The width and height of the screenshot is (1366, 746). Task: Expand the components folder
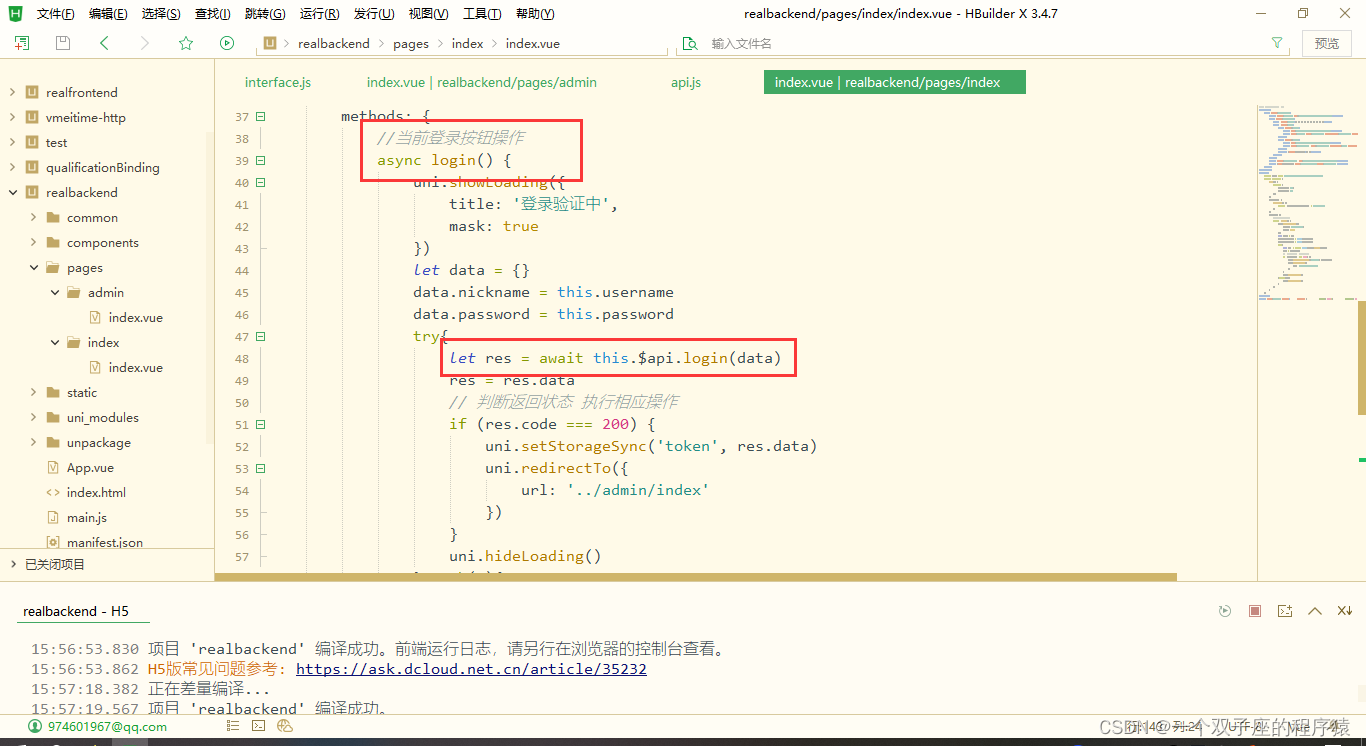[x=33, y=242]
